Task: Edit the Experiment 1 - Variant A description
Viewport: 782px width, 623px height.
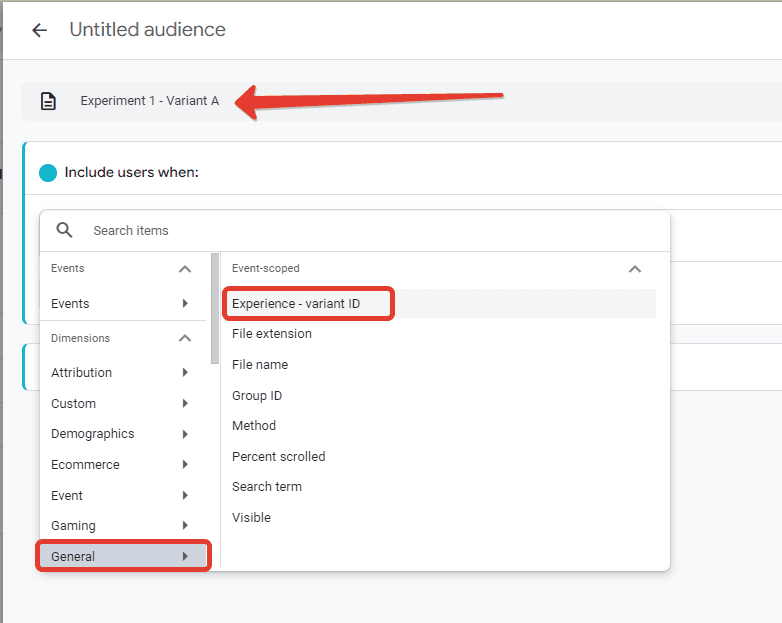Action: tap(150, 101)
